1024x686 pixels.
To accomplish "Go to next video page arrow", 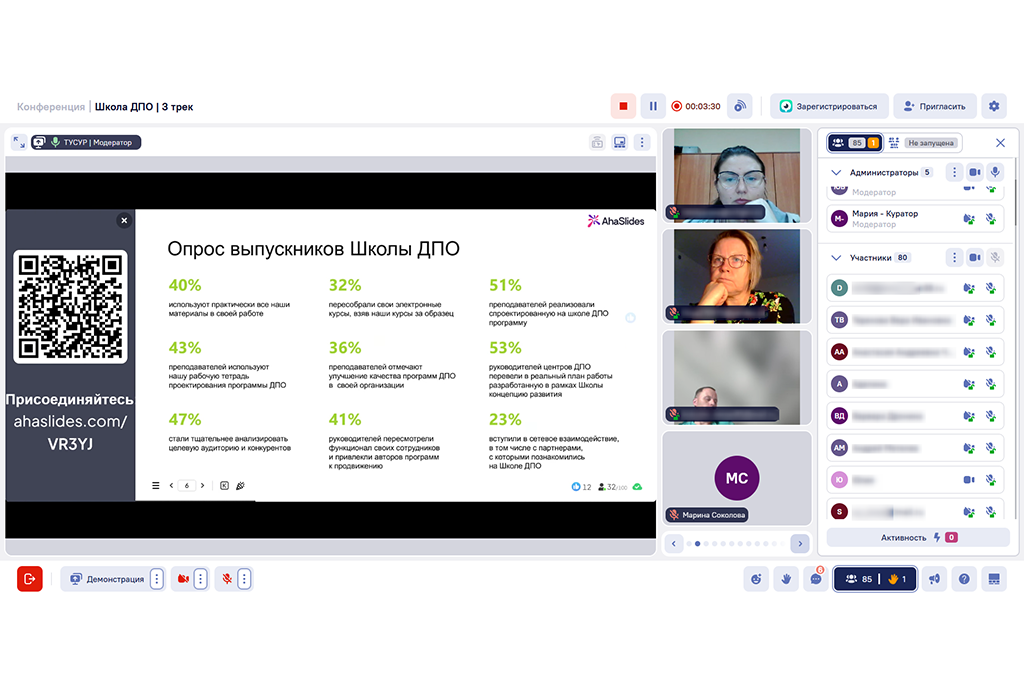I will tap(799, 543).
